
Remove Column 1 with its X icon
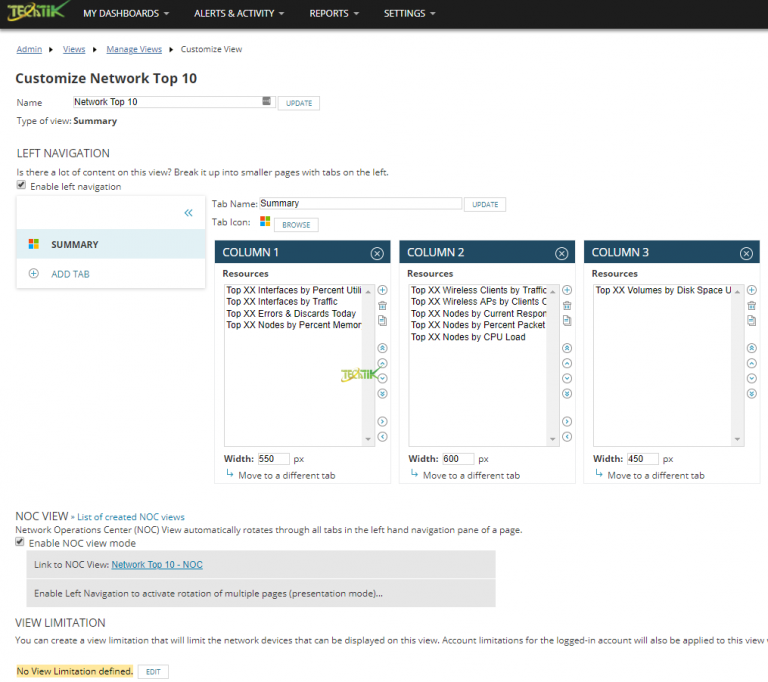pos(377,253)
